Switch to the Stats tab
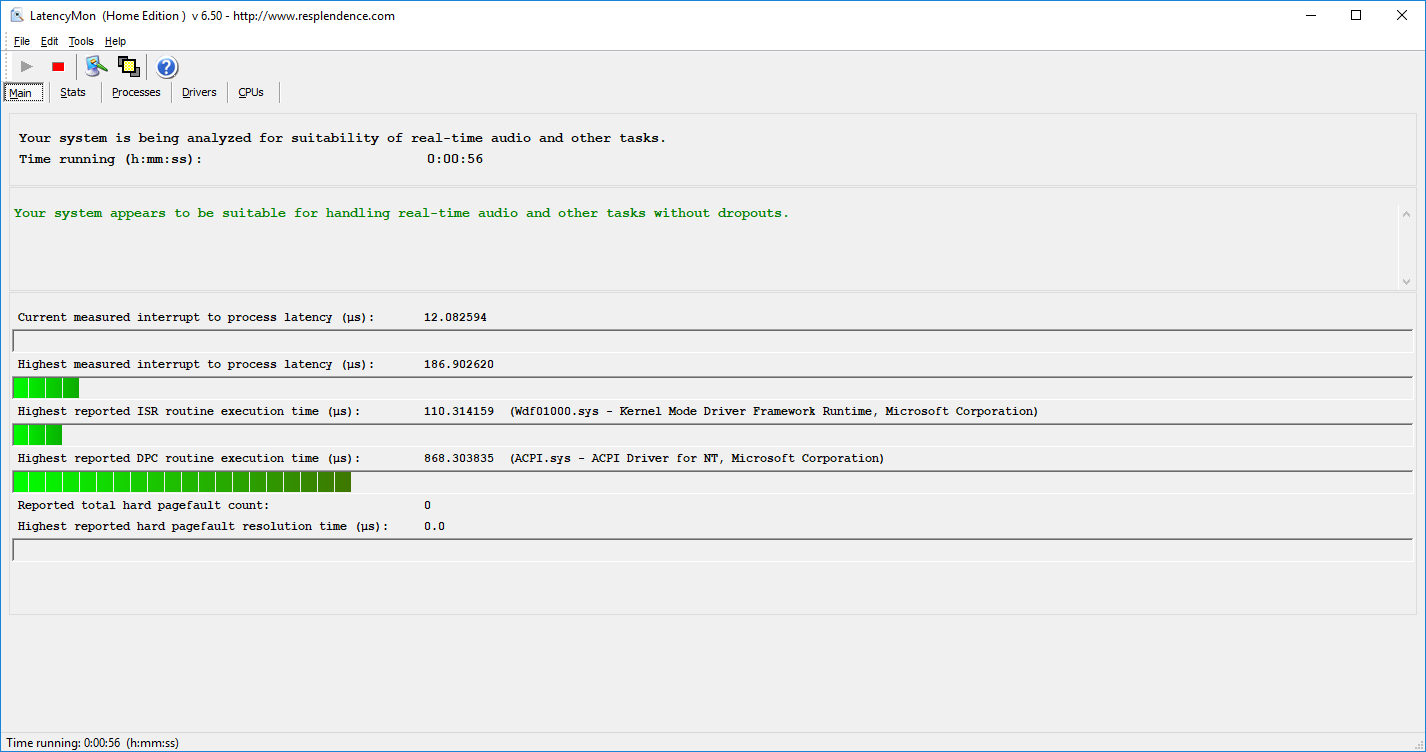Viewport: 1426px width, 752px height. [x=73, y=92]
